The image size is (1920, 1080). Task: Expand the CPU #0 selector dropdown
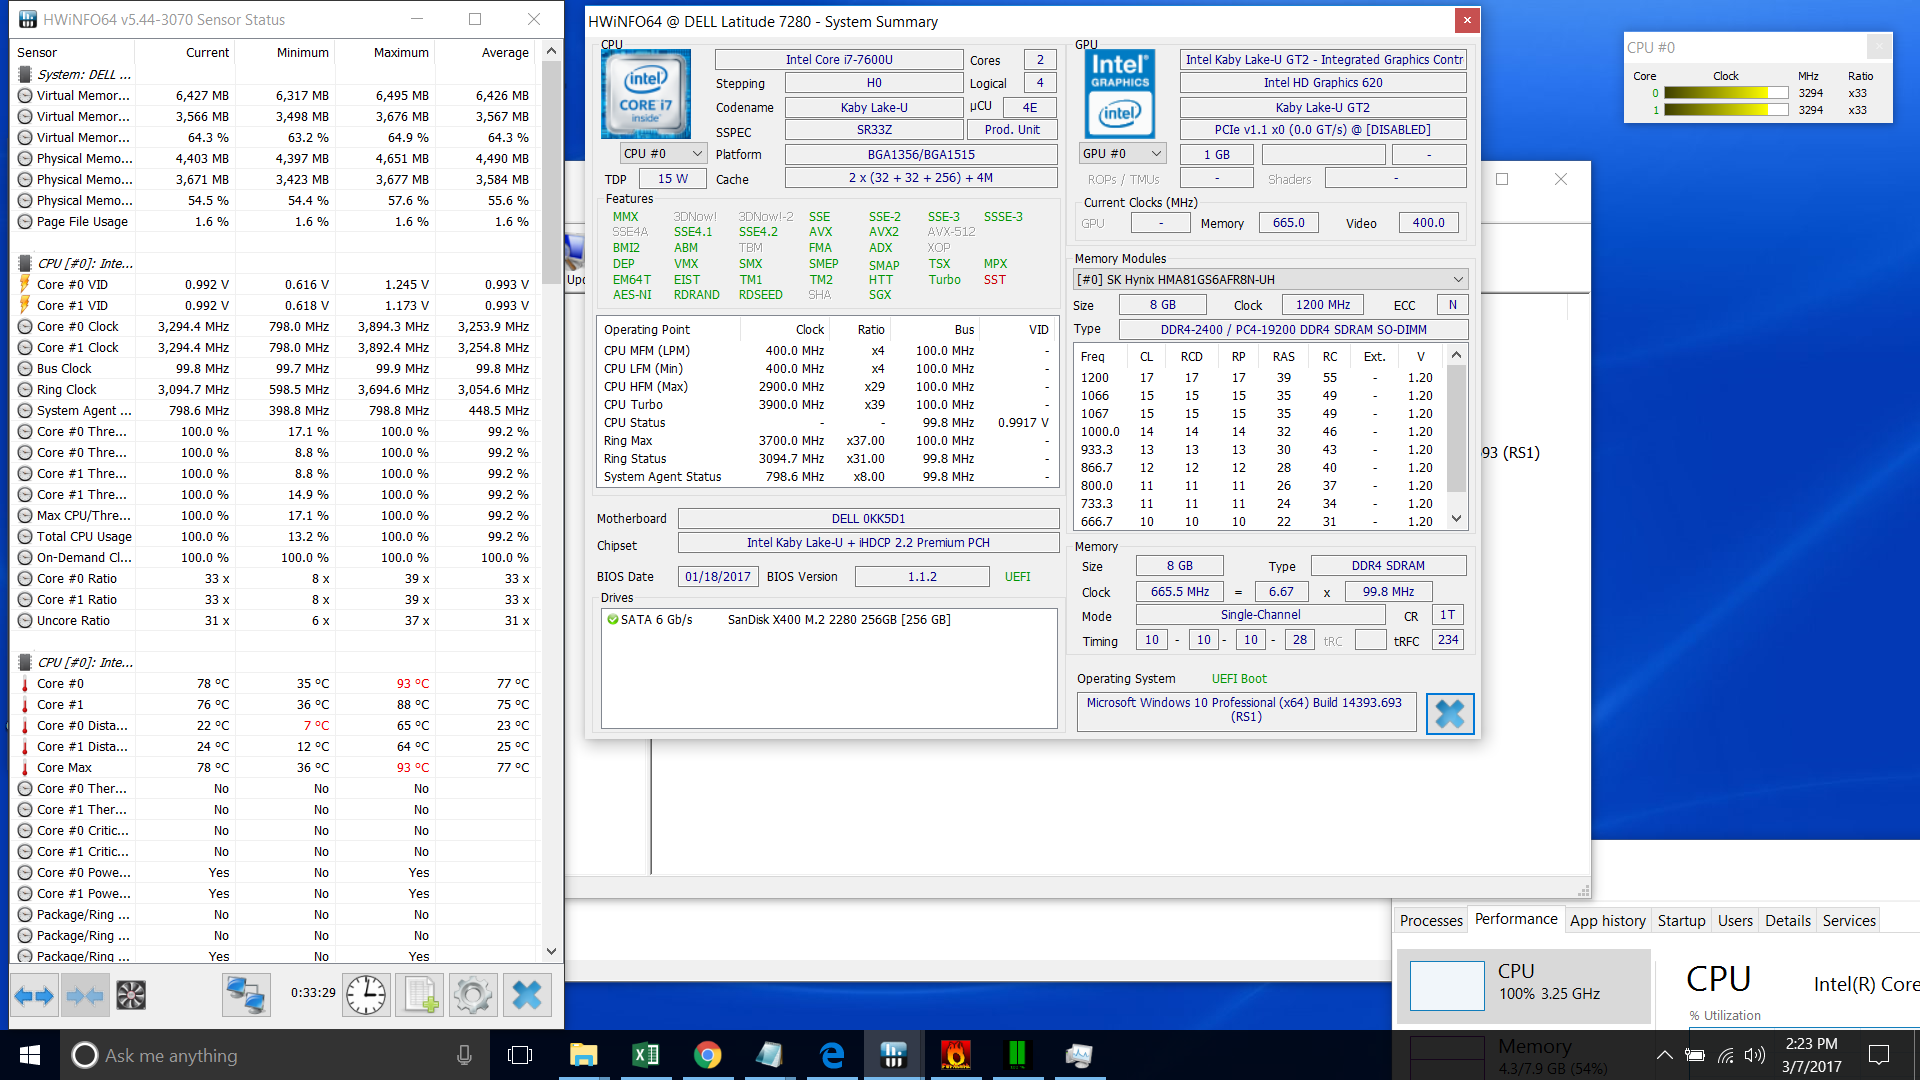click(664, 154)
